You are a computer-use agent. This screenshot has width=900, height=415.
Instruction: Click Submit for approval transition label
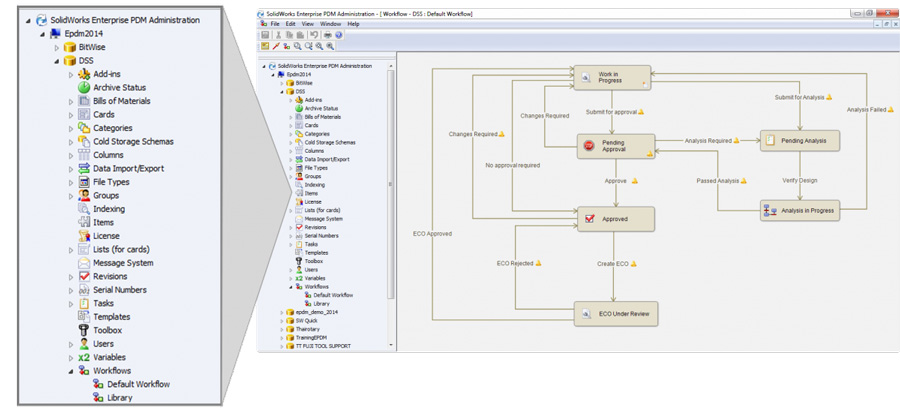point(611,112)
